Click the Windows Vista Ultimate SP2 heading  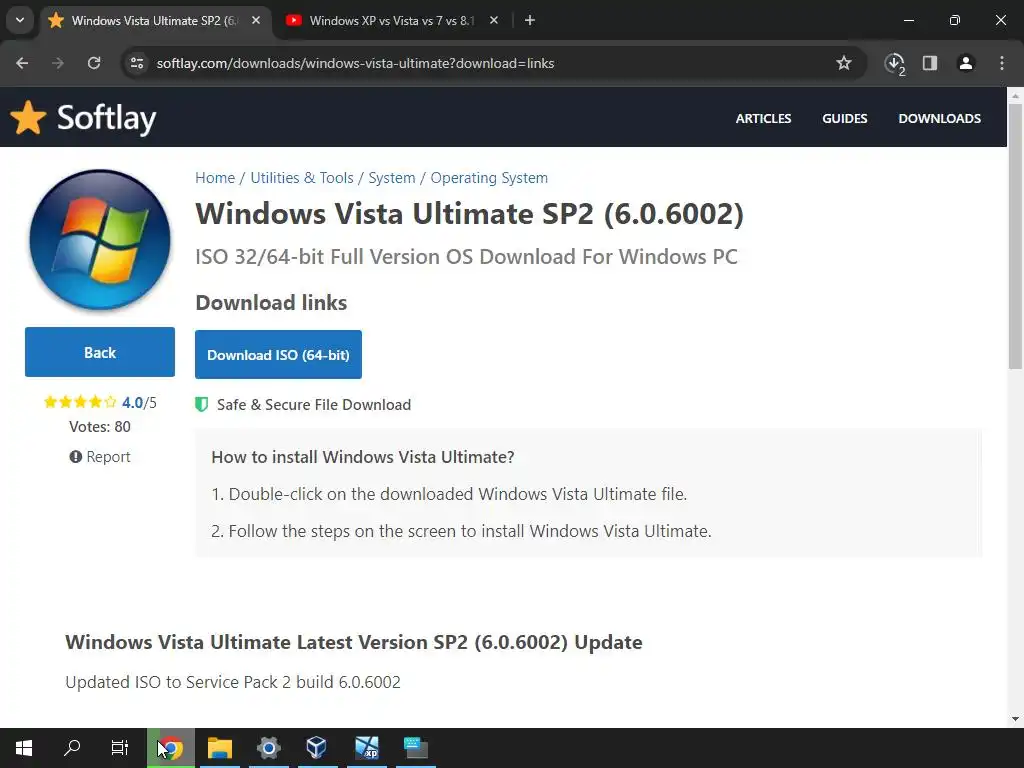pyautogui.click(x=470, y=214)
